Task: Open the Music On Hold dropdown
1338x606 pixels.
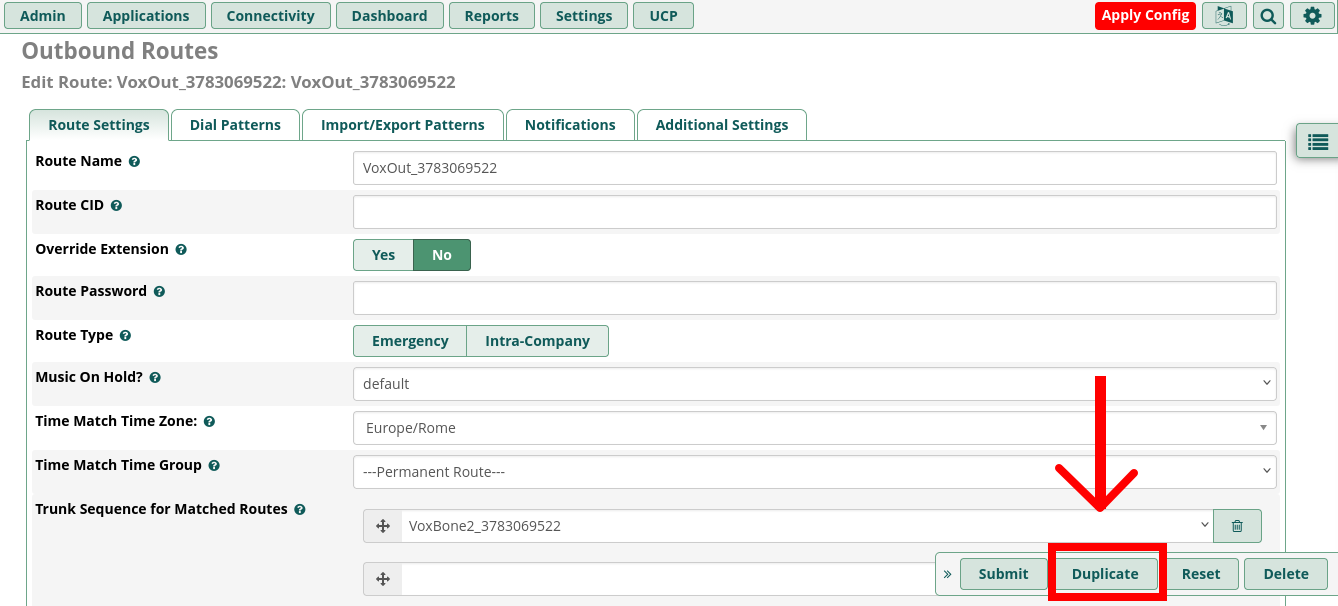Action: point(814,384)
